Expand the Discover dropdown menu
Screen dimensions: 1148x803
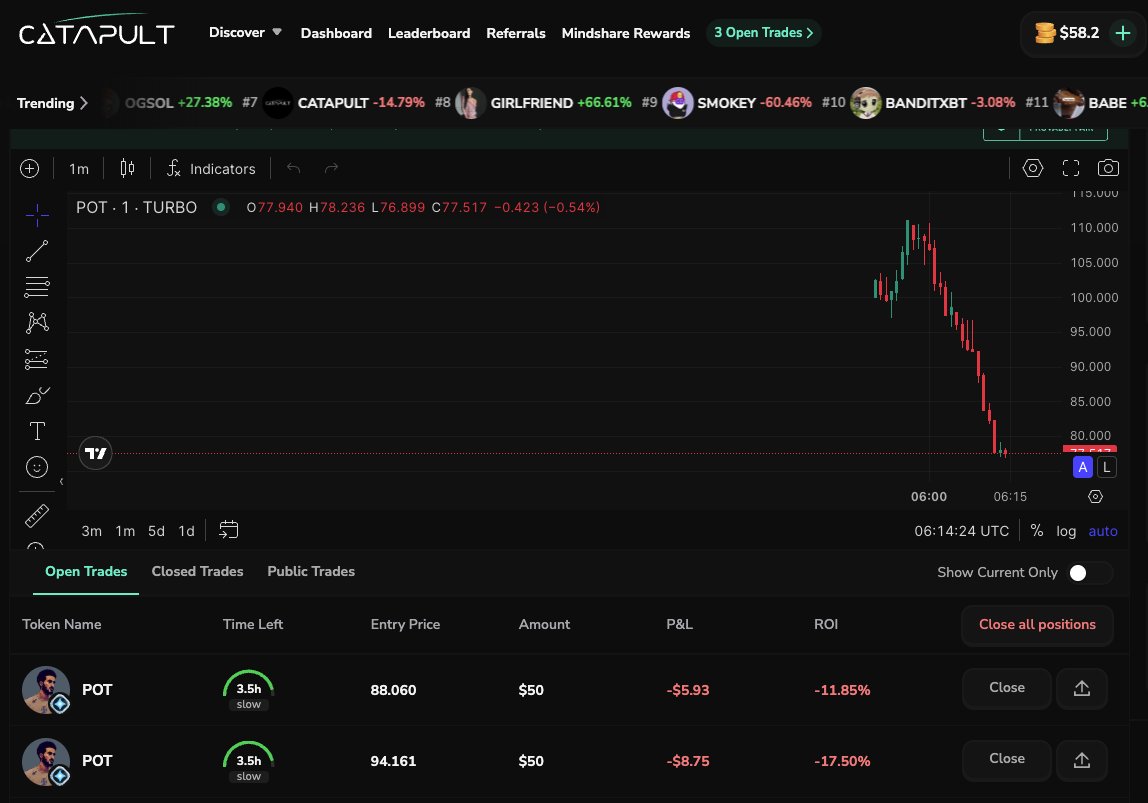(245, 32)
